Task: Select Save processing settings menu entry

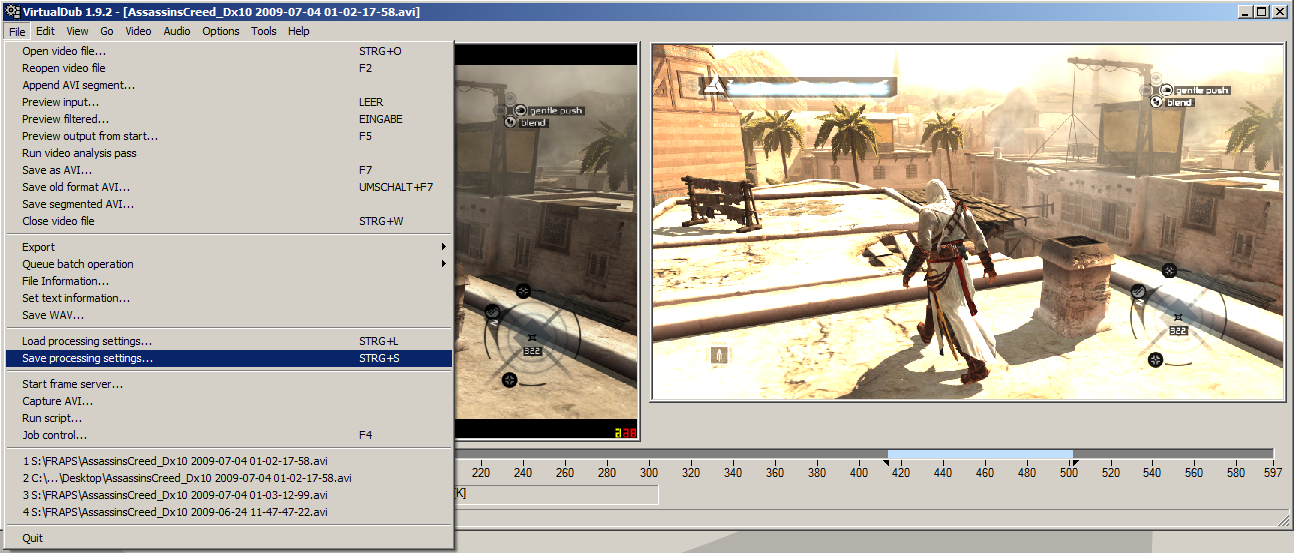Action: (x=88, y=358)
